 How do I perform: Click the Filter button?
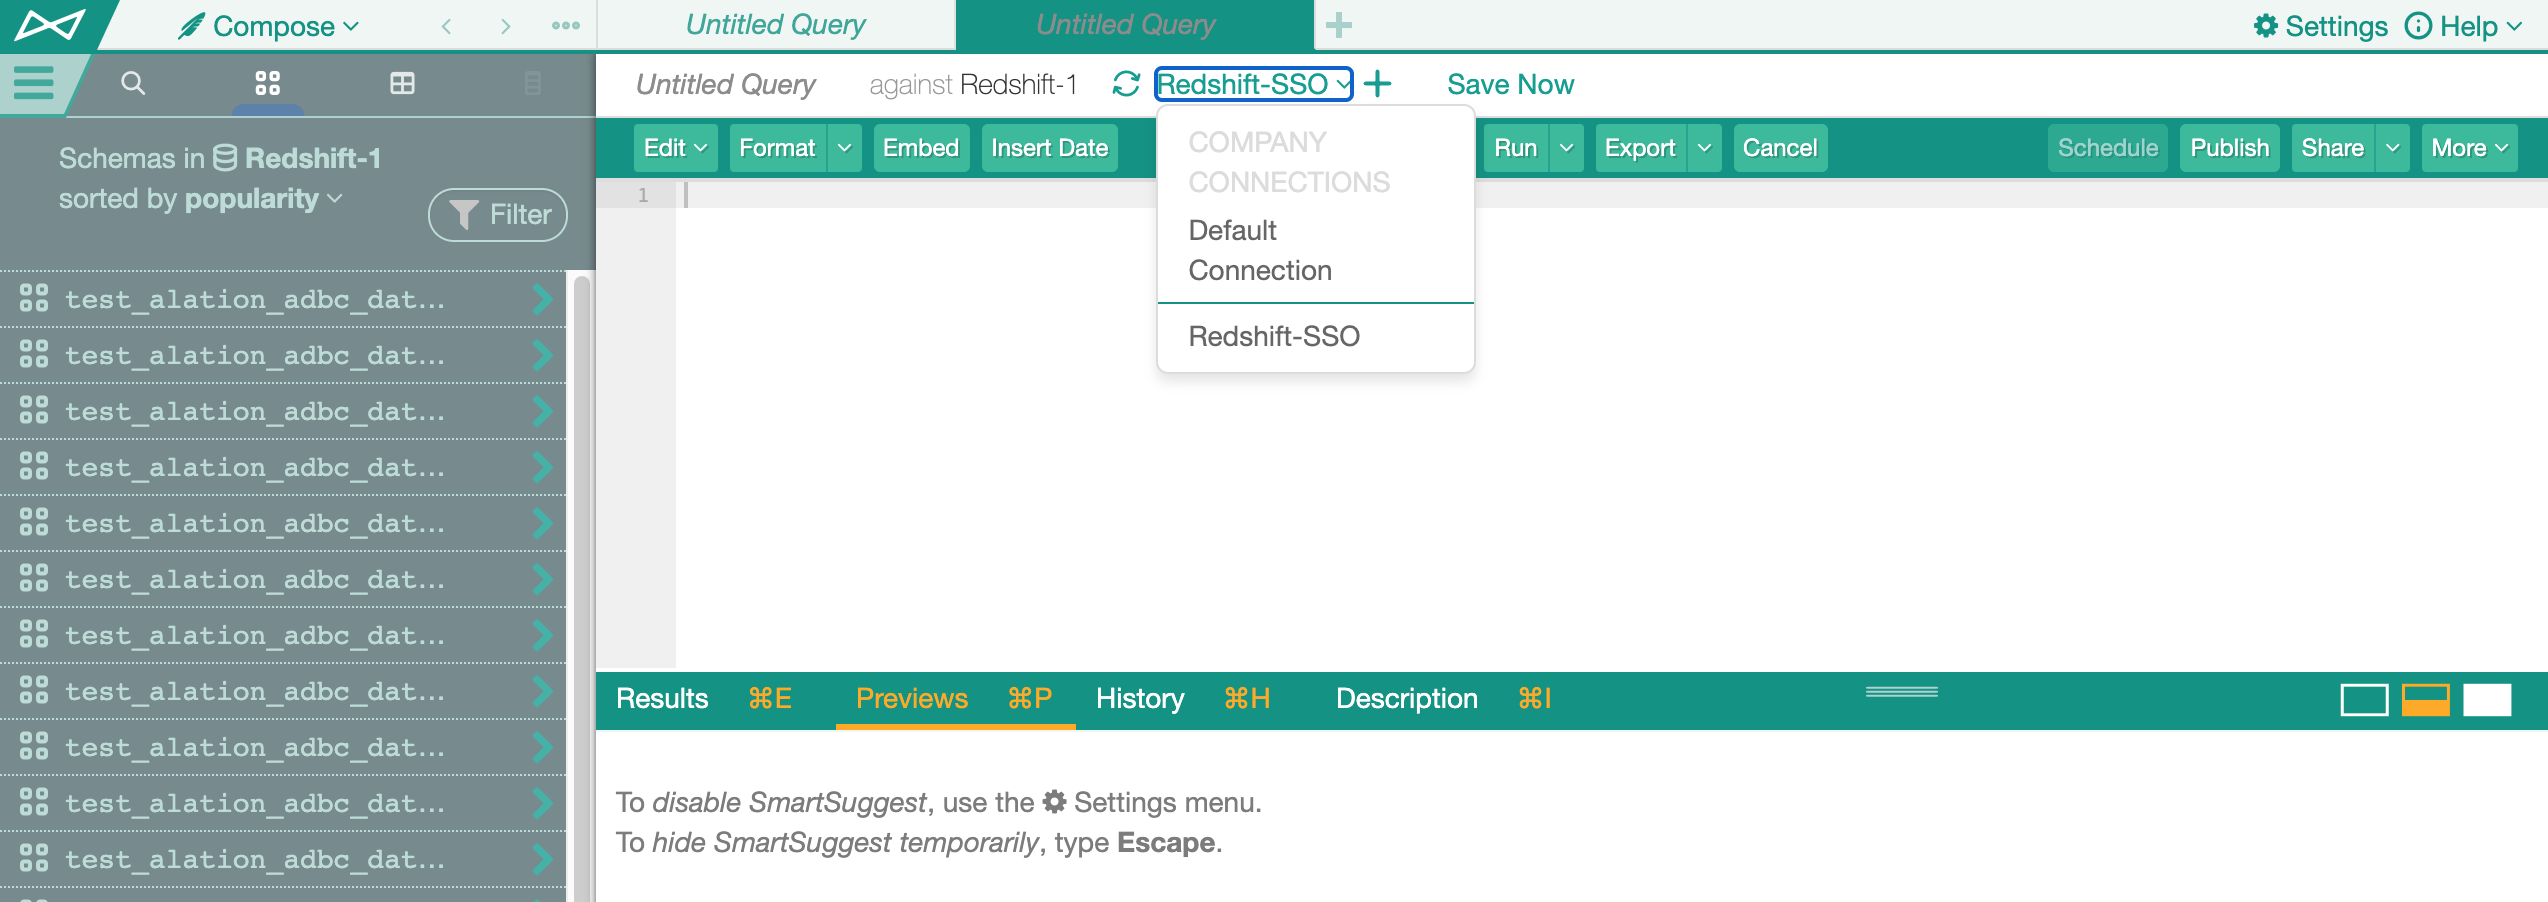coord(498,214)
